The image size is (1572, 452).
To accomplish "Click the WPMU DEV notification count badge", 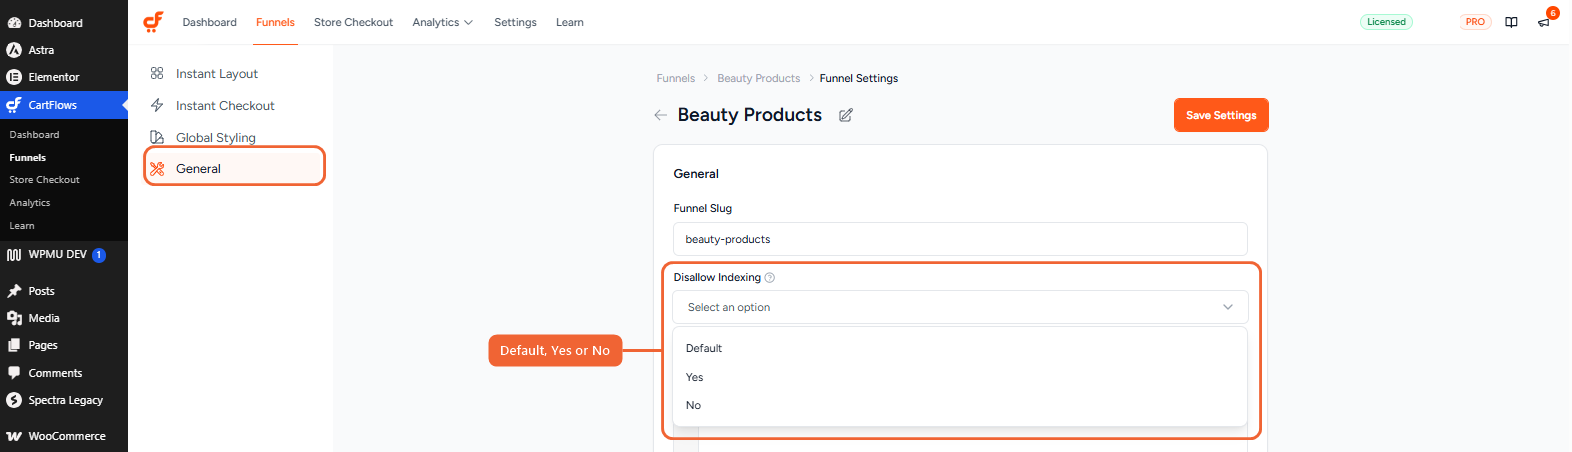I will (x=99, y=255).
